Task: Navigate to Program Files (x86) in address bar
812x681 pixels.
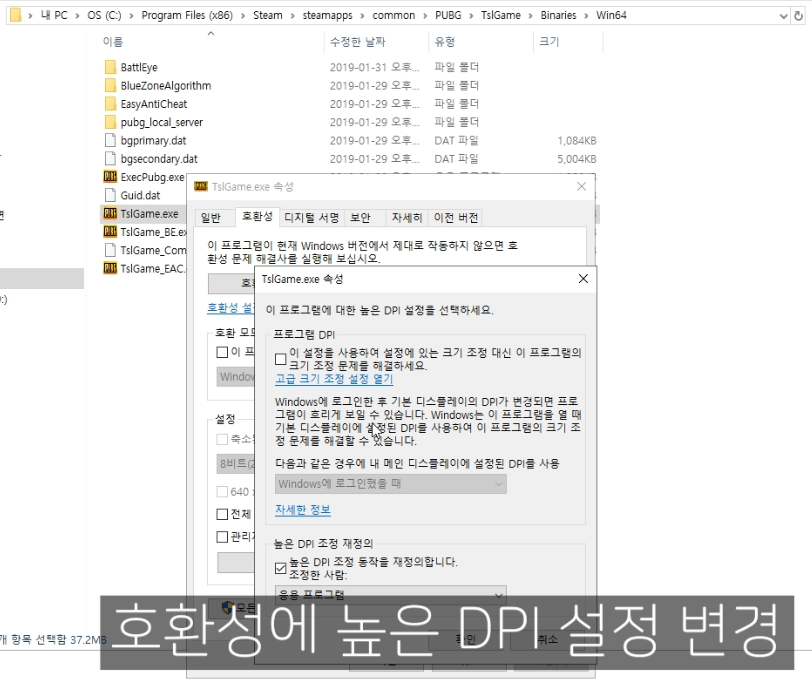Action: [x=187, y=16]
